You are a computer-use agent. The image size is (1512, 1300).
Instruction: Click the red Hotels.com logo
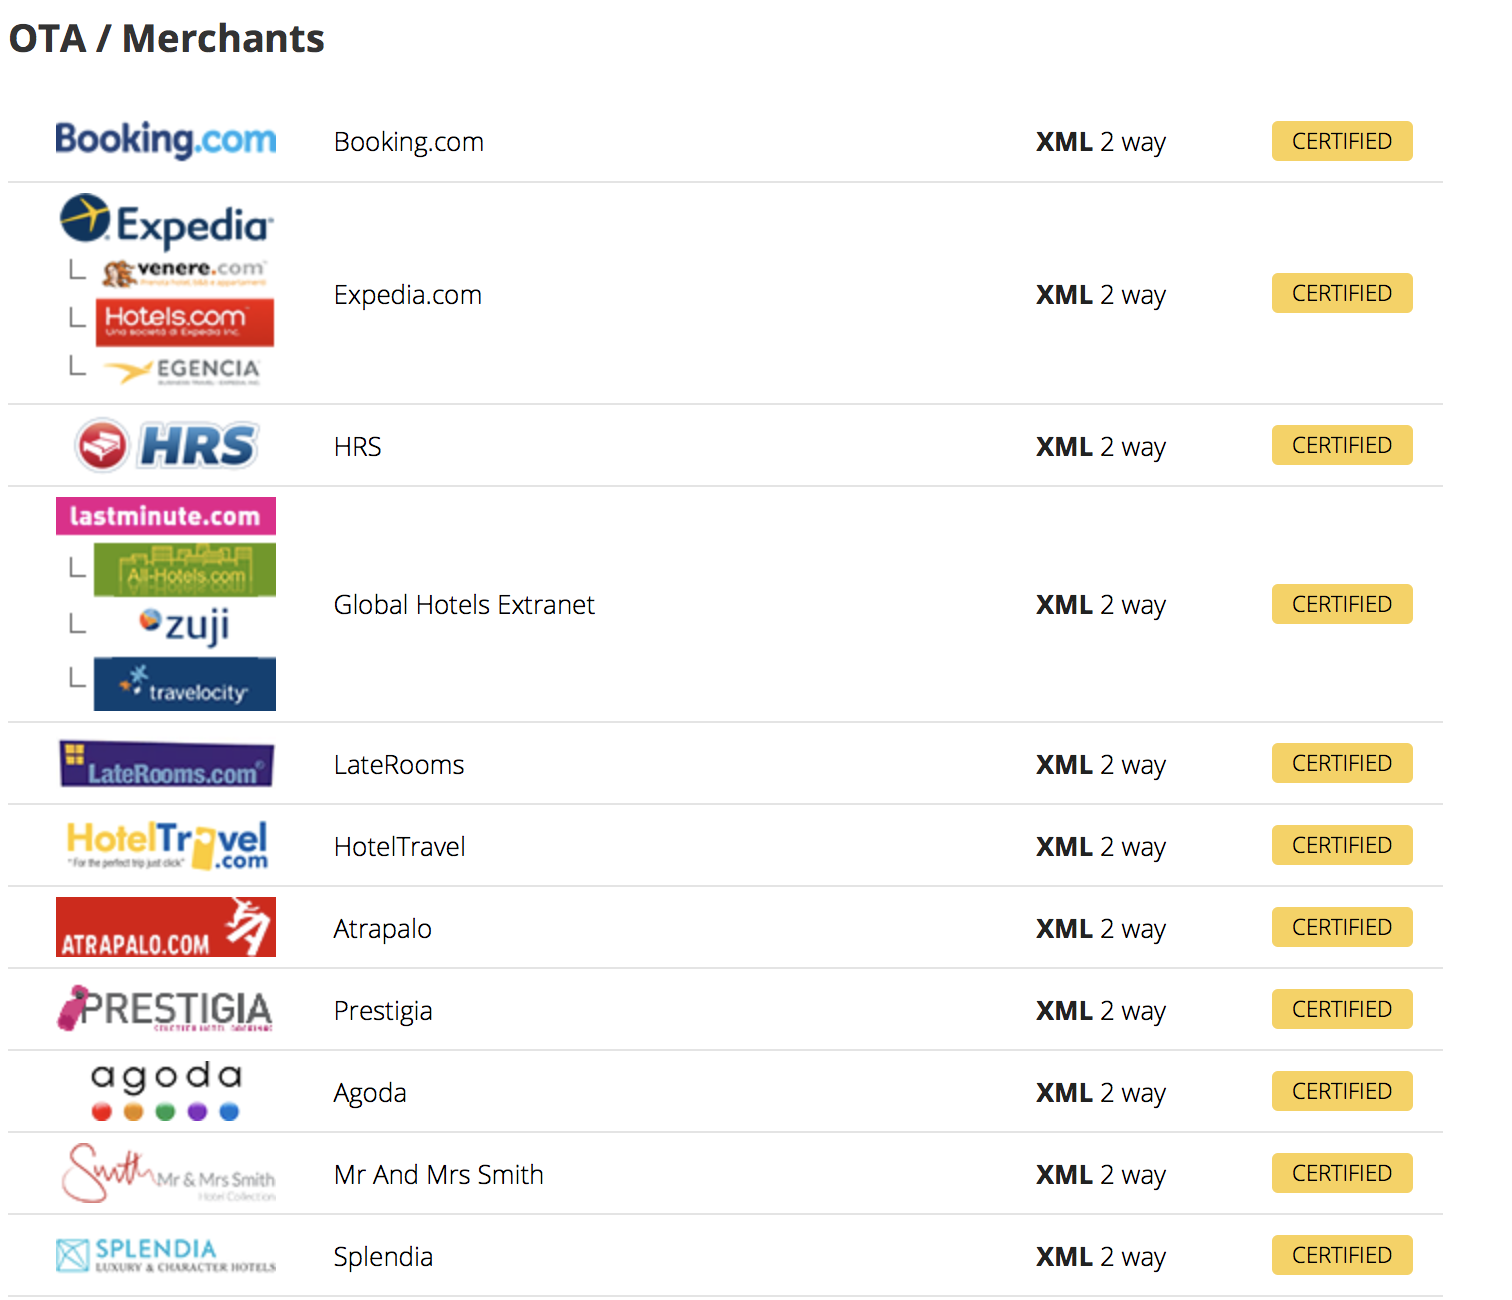[184, 322]
